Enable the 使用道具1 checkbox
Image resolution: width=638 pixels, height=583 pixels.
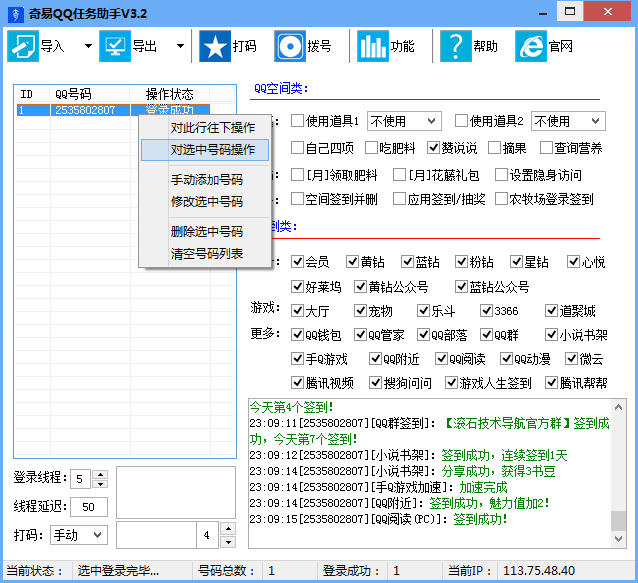[297, 120]
